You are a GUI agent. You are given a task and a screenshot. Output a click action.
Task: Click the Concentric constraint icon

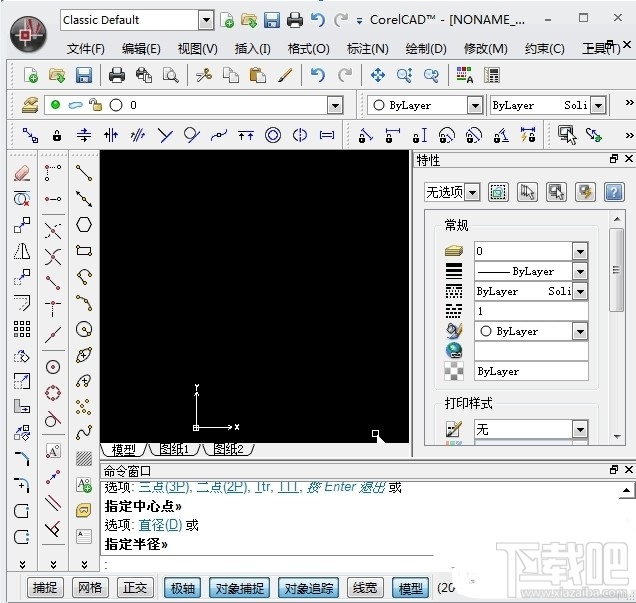pyautogui.click(x=273, y=135)
